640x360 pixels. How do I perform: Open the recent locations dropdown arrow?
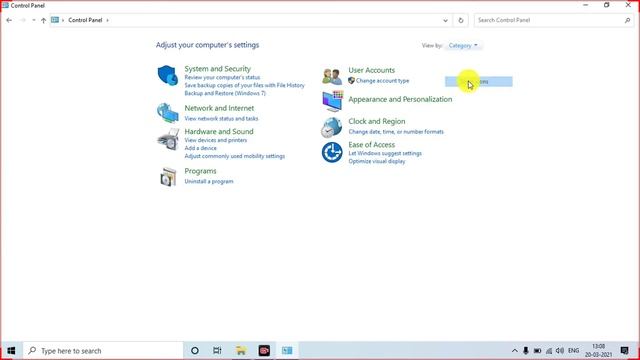click(x=34, y=20)
